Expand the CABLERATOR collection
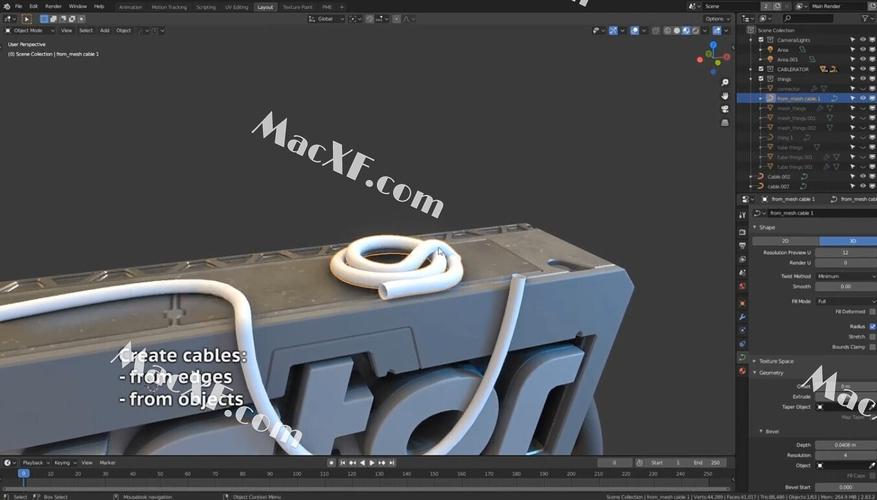Viewport: 877px width, 500px height. [x=751, y=69]
